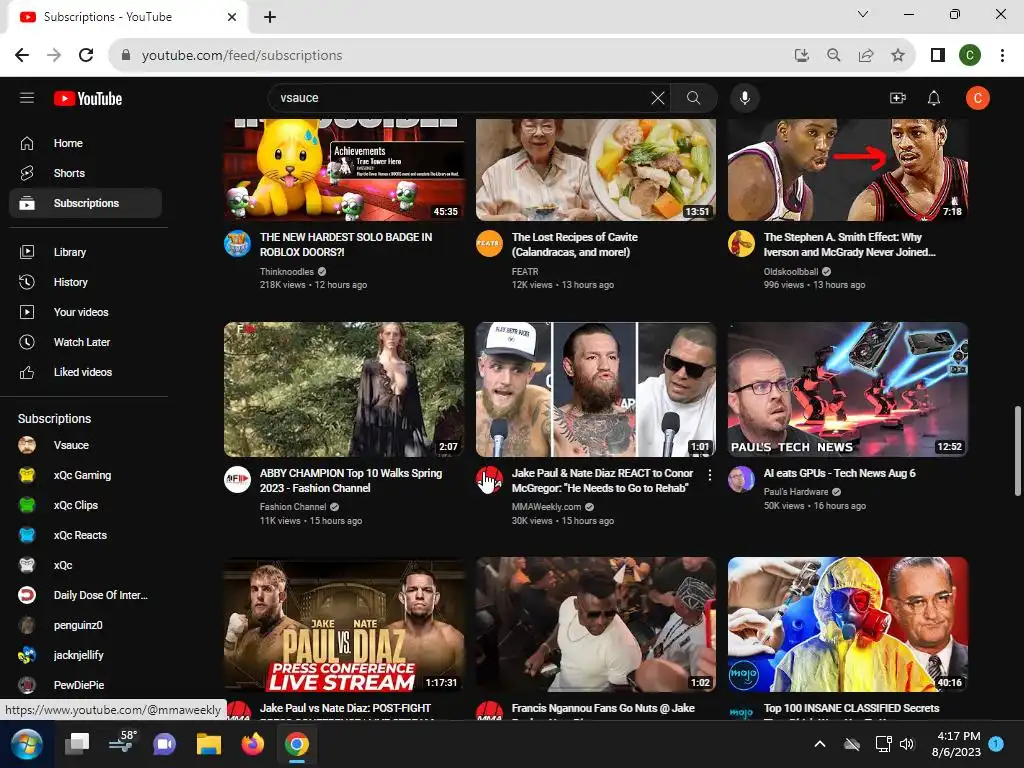Open the YouTube hamburger guide menu

tap(27, 98)
